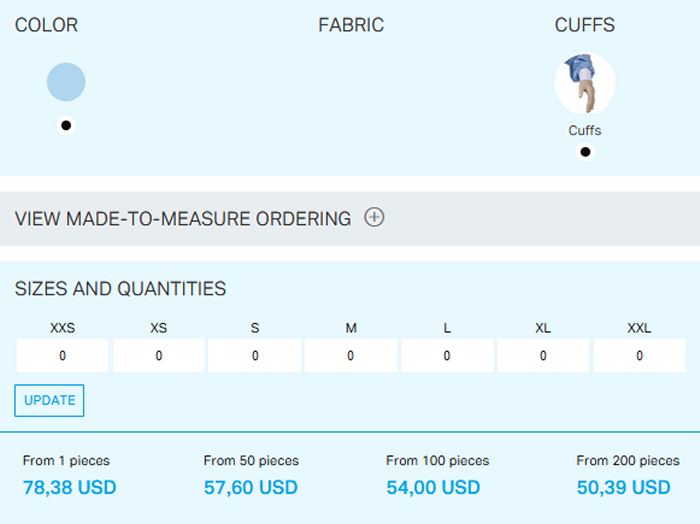Click the XS quantity field
The height and width of the screenshot is (524, 700).
coord(158,355)
